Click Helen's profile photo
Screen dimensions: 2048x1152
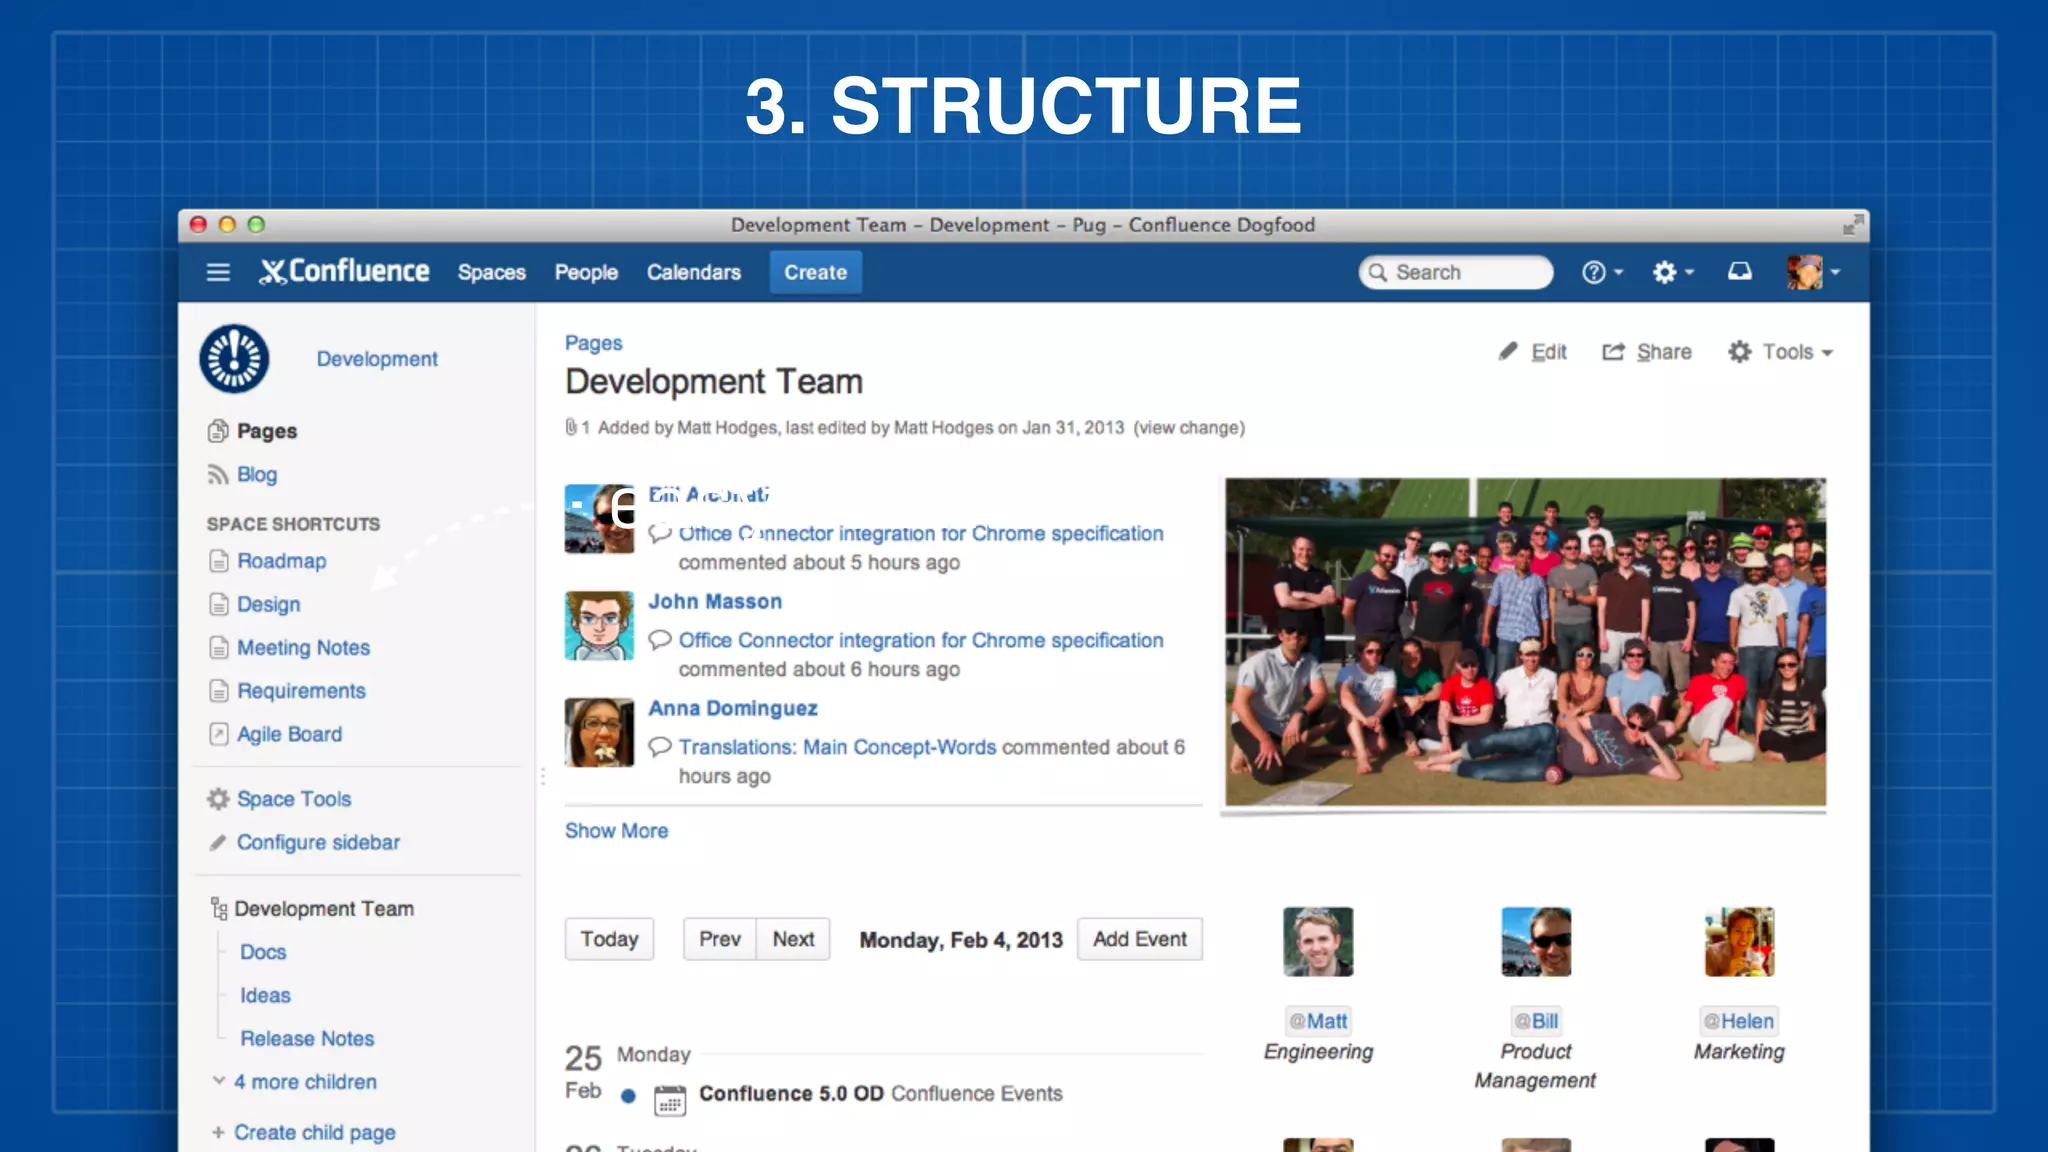[x=1739, y=942]
